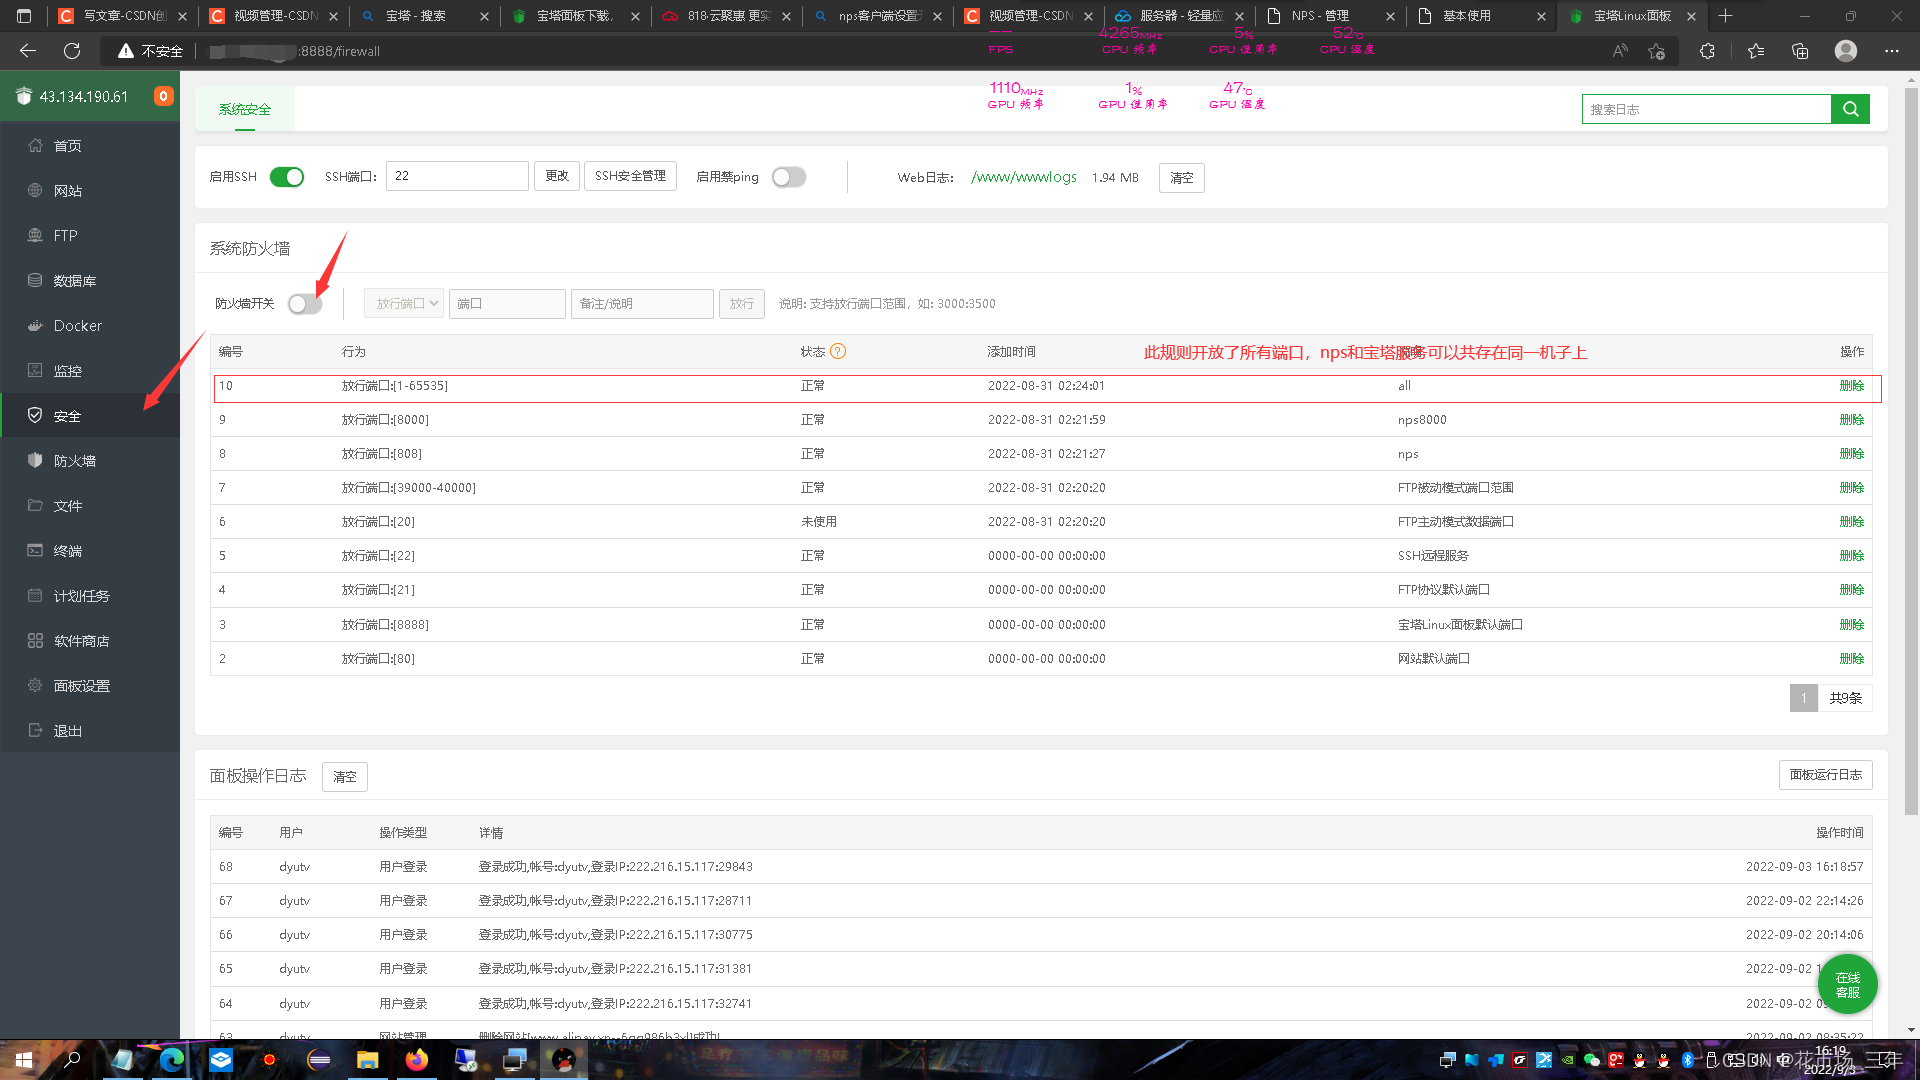
Task: Click the green search log icon
Action: coord(1850,109)
